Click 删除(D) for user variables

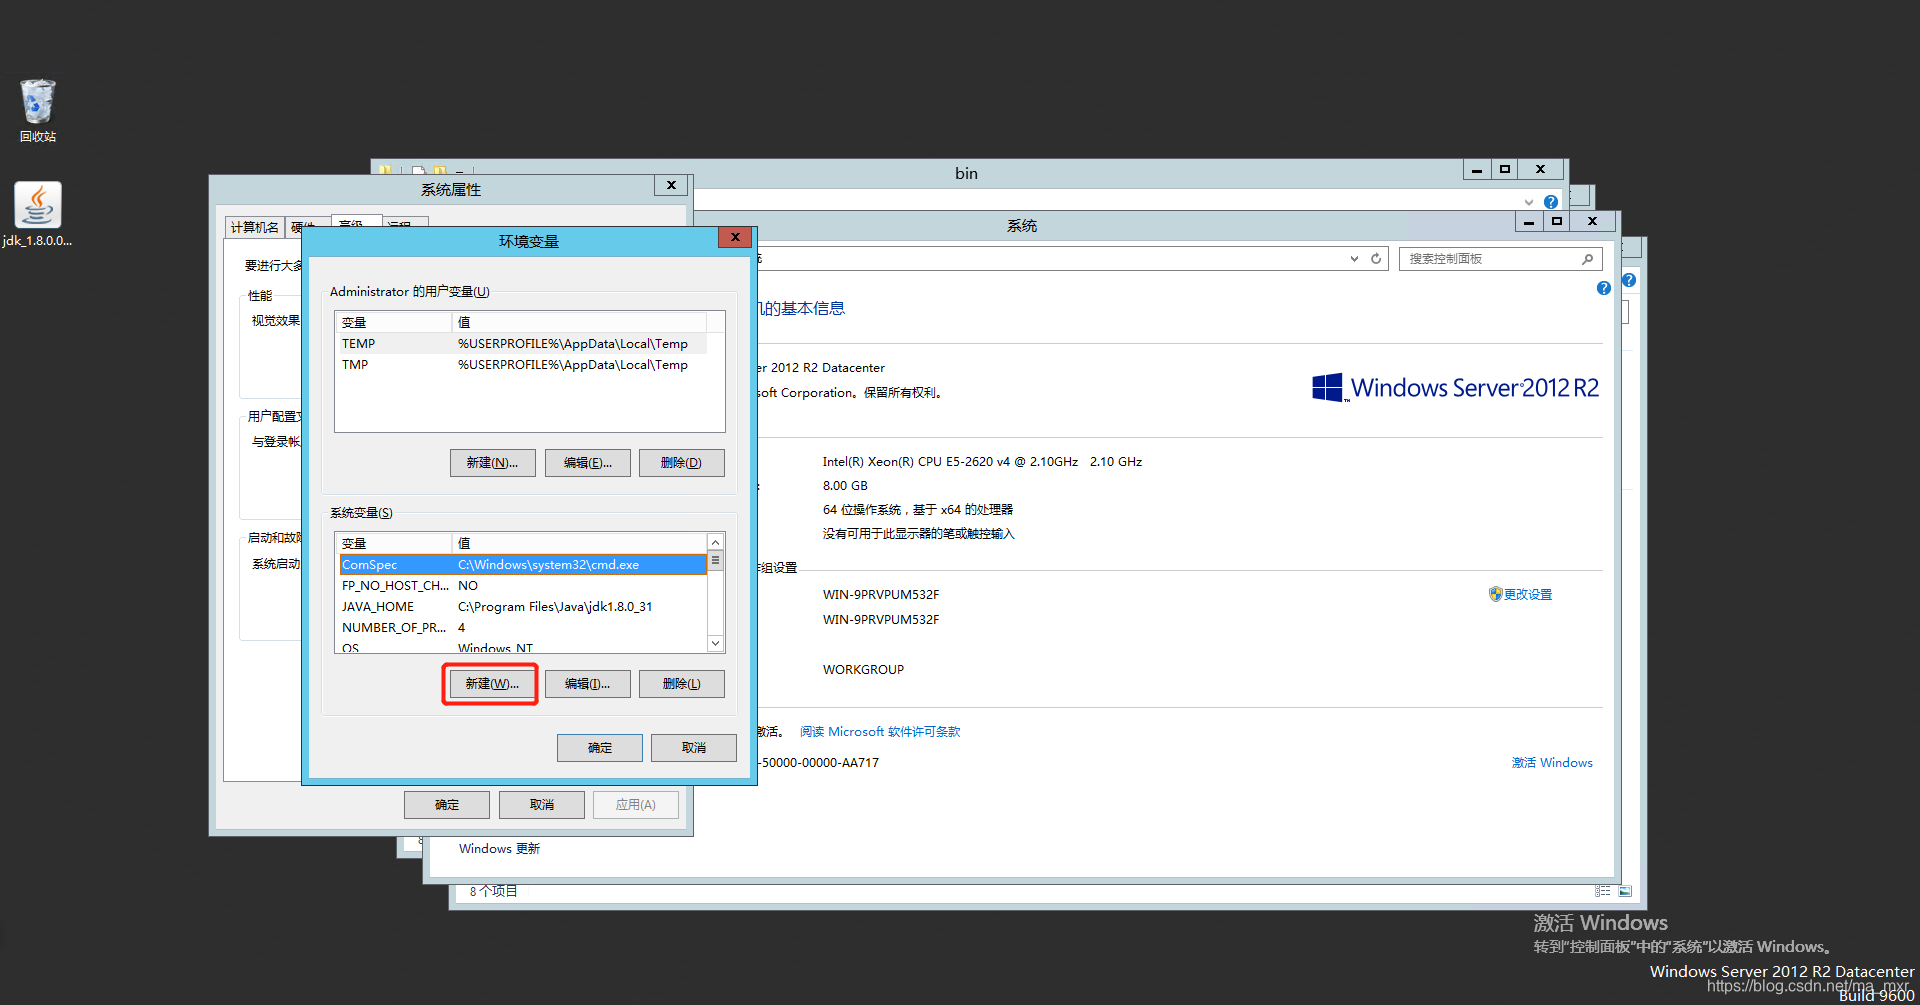click(681, 463)
